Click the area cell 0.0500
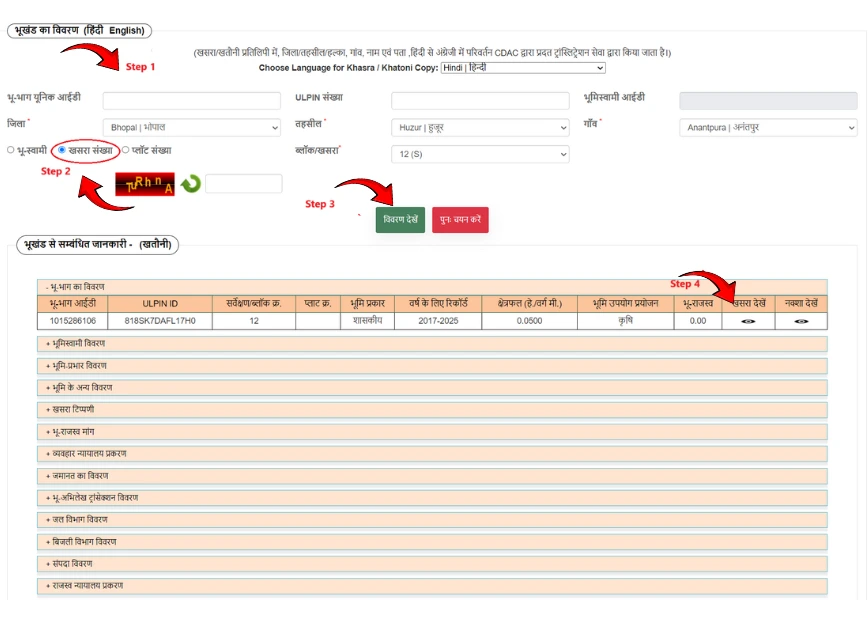This screenshot has width=868, height=631. pos(529,321)
